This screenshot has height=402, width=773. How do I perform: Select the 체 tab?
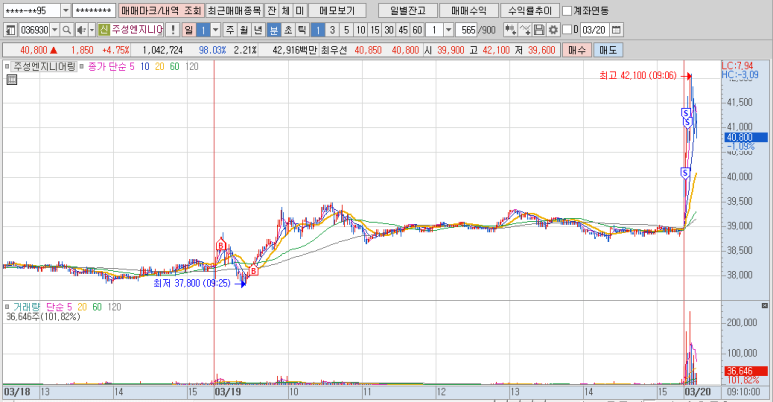285,10
